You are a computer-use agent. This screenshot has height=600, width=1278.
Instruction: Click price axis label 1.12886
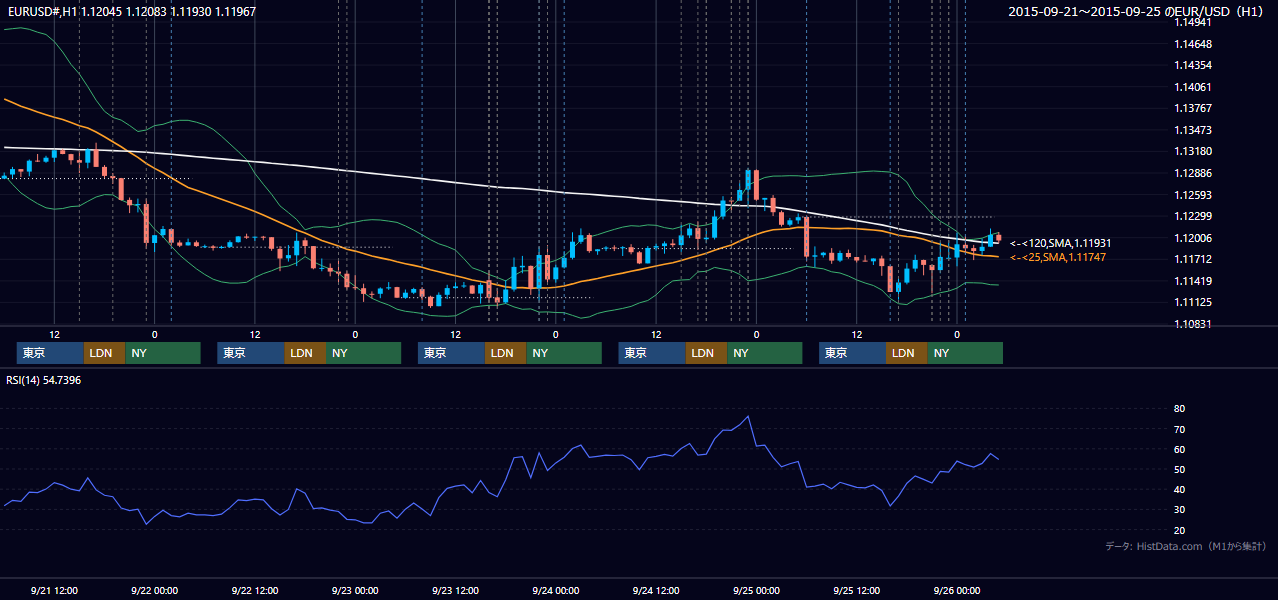point(1193,173)
